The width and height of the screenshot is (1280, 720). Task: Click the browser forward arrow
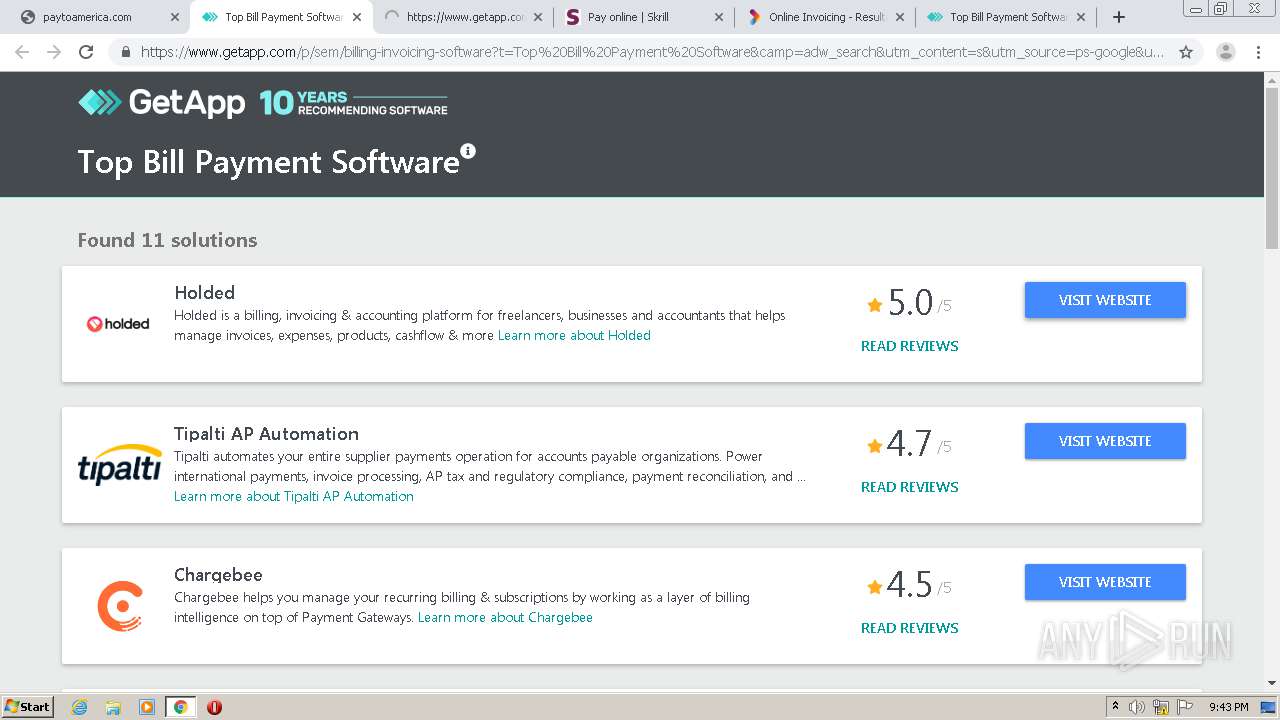[x=54, y=52]
